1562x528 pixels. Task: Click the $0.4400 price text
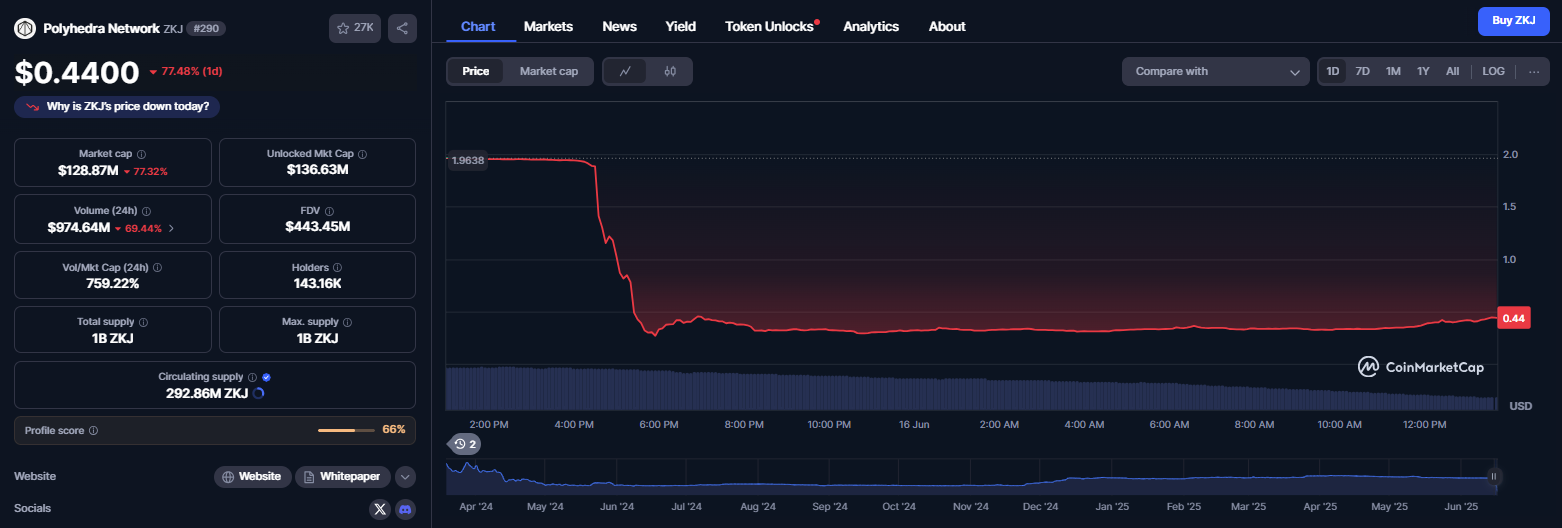(77, 72)
